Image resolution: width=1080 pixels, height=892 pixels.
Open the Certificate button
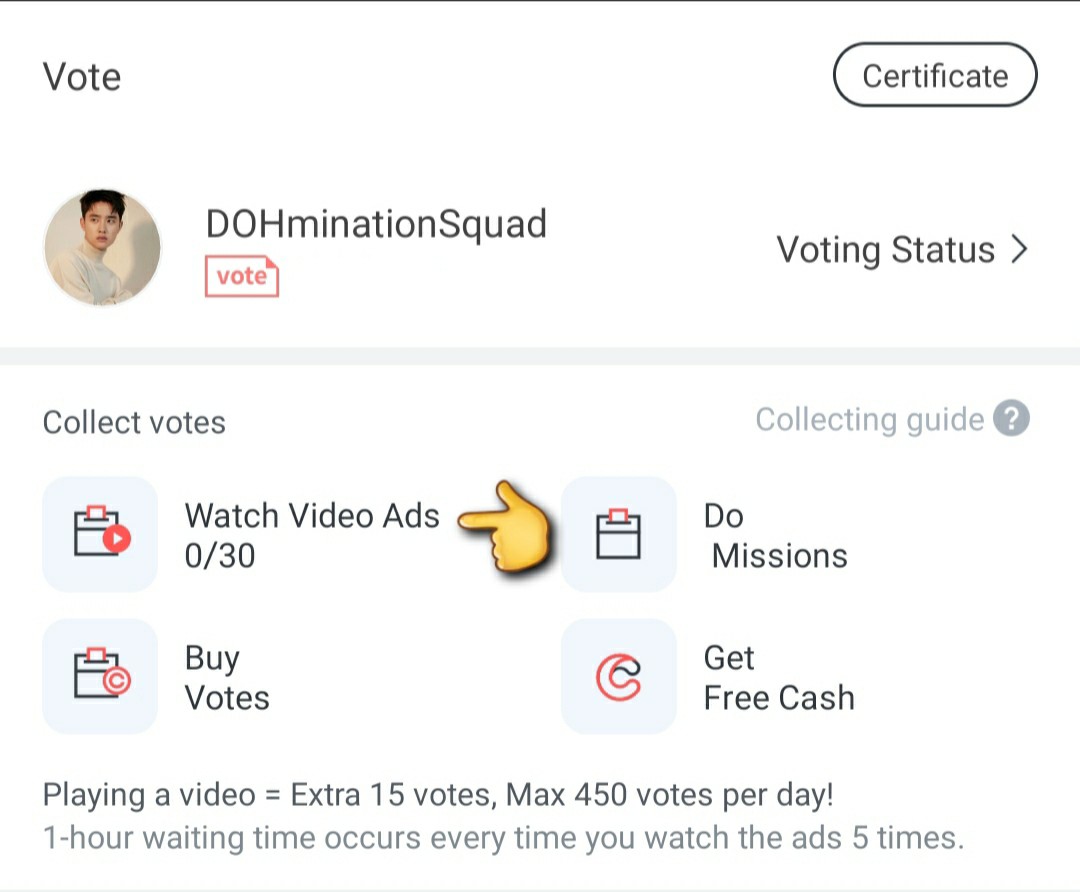(x=935, y=75)
